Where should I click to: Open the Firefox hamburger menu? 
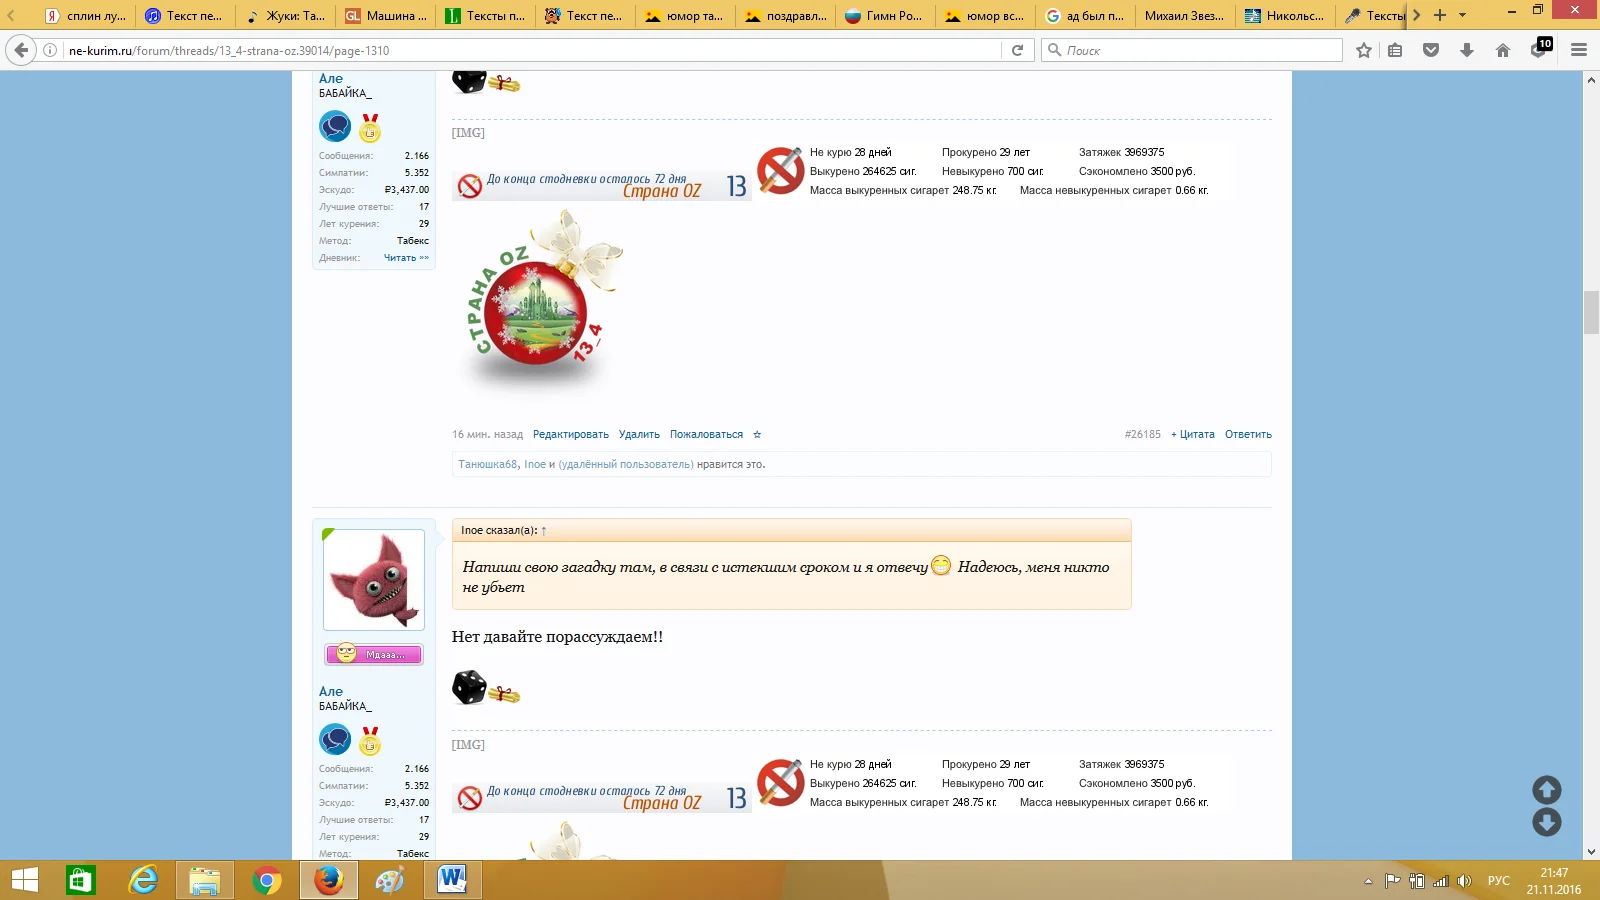coord(1579,50)
